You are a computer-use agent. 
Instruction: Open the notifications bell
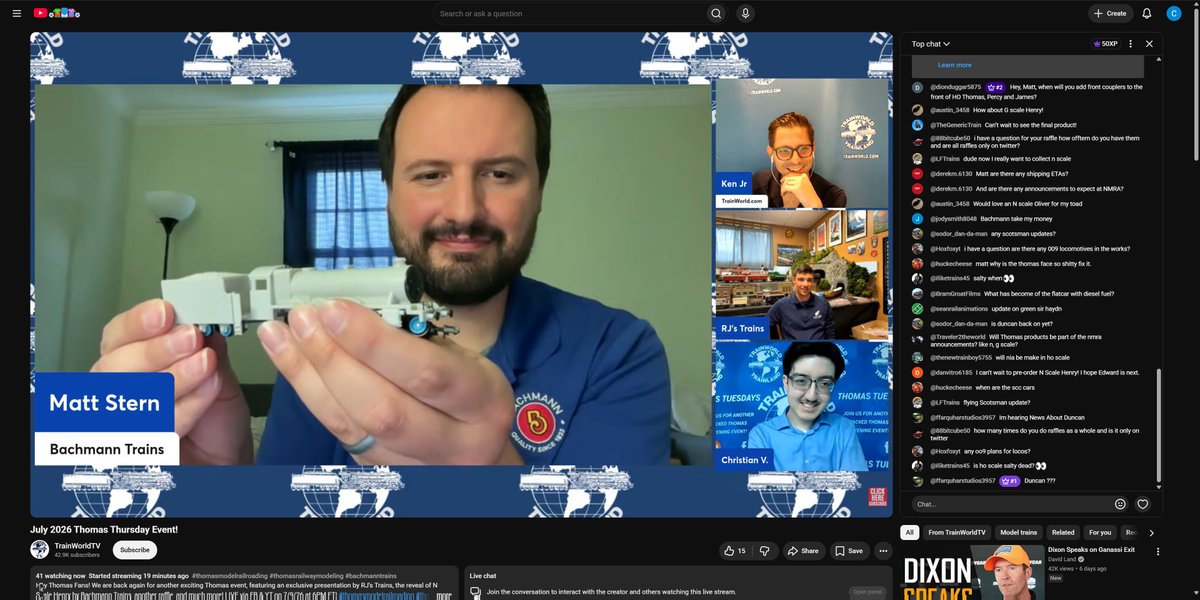point(1147,13)
